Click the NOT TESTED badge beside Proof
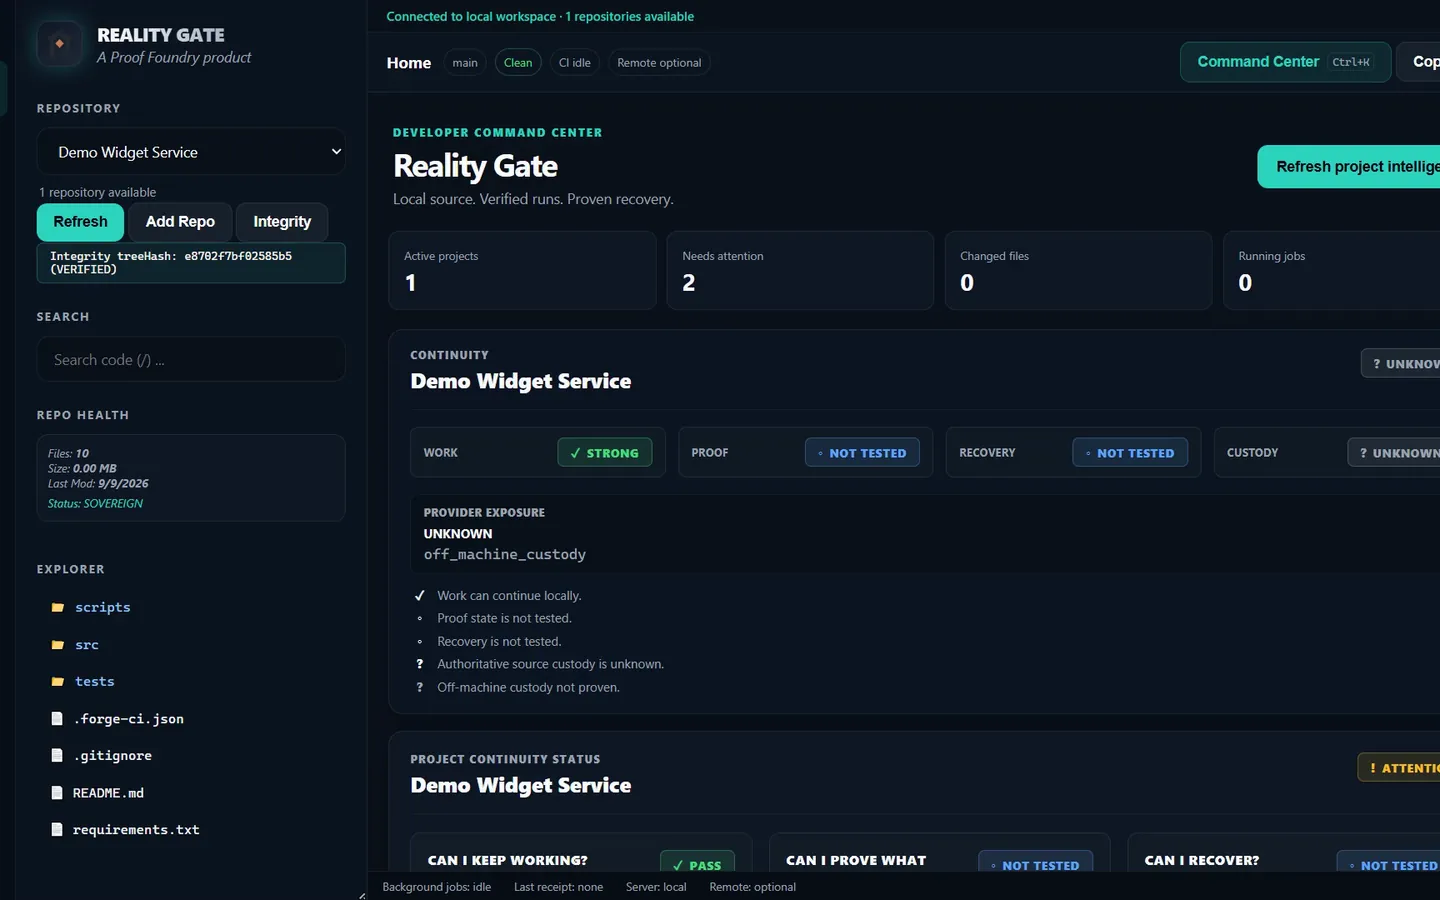 [862, 453]
